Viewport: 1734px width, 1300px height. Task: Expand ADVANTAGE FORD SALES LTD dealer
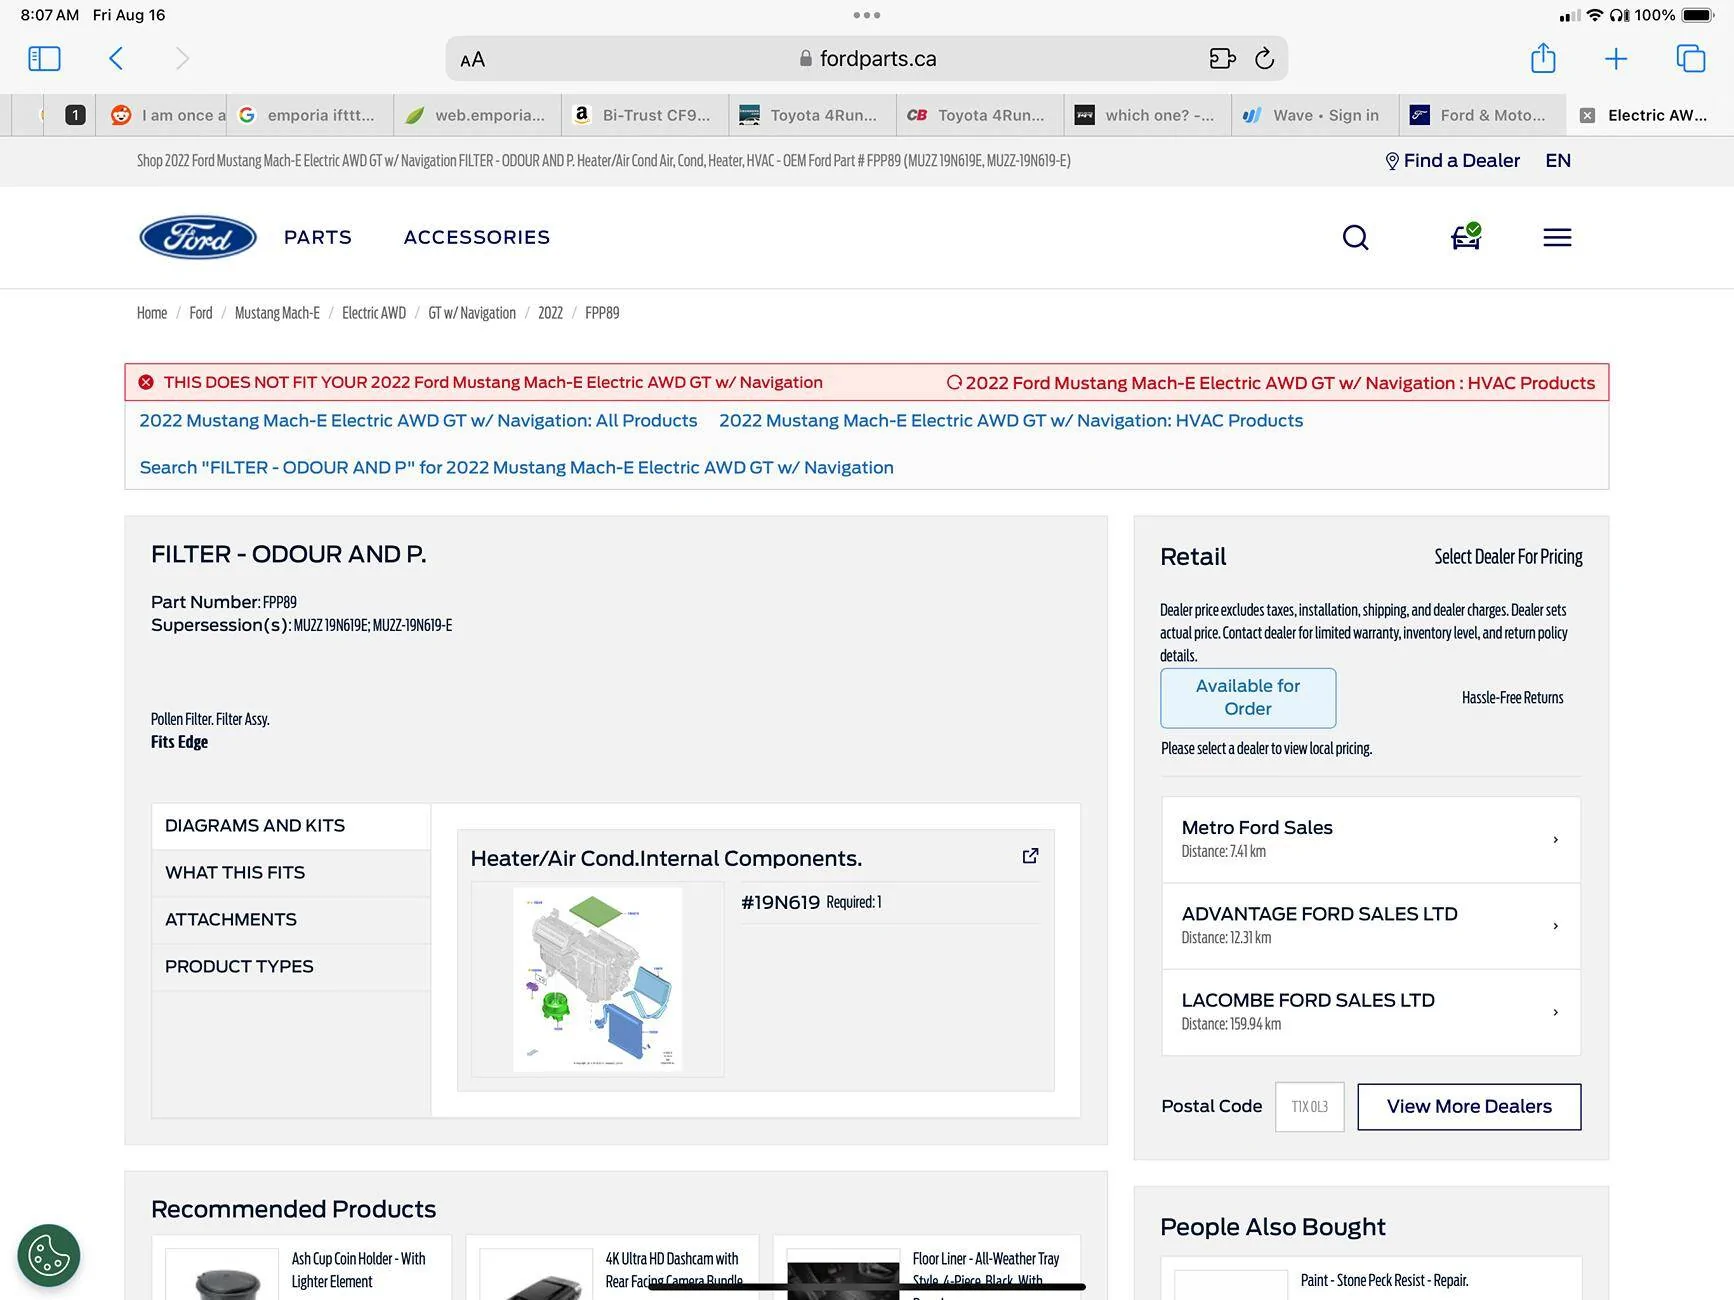1371,926
